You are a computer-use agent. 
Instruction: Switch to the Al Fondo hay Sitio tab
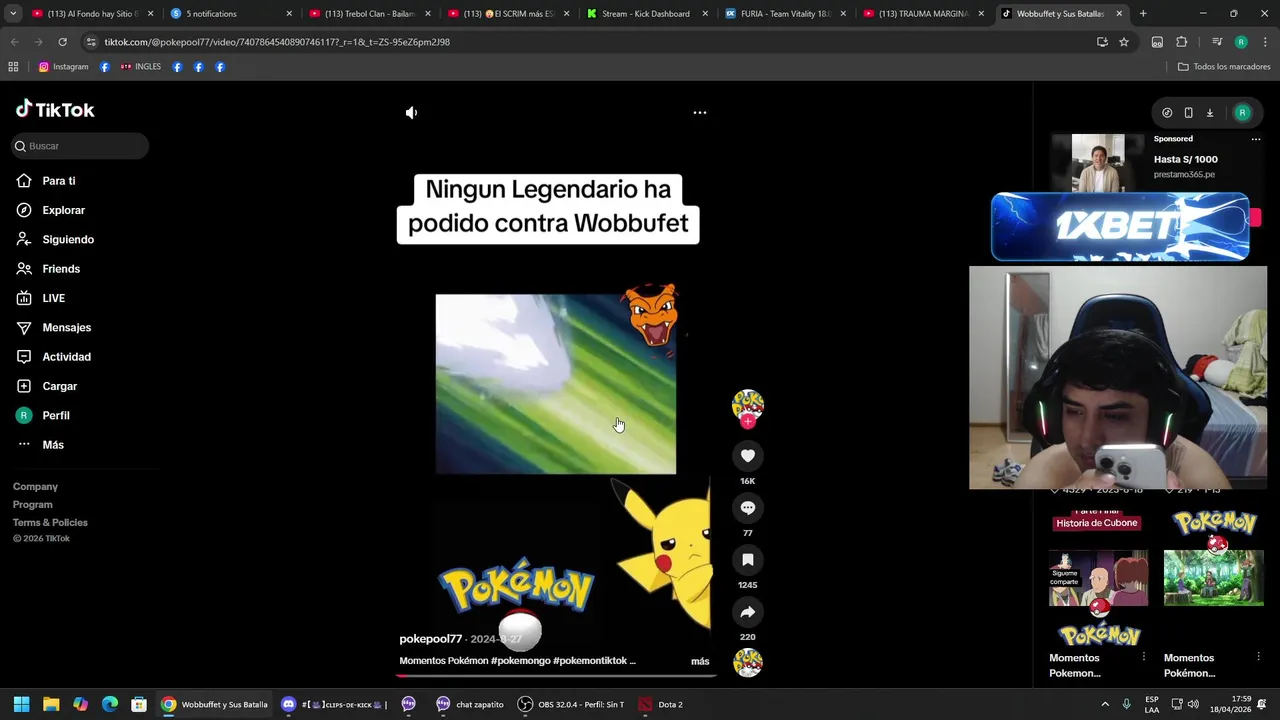91,14
